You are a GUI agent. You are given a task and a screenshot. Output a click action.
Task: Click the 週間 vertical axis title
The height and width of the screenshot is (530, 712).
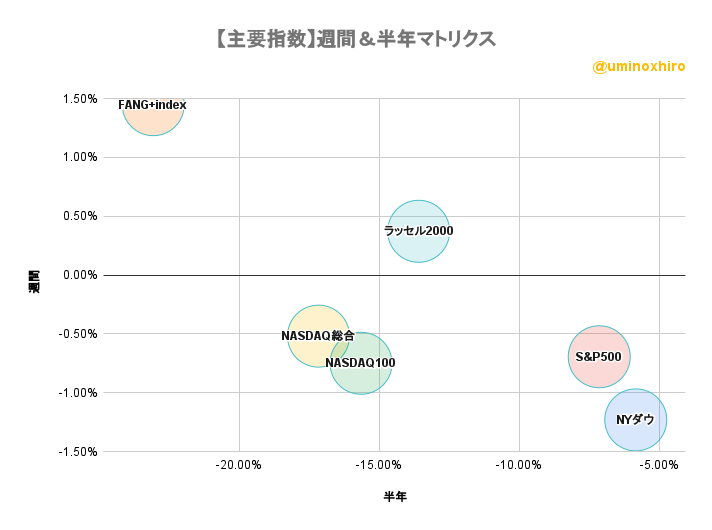(x=34, y=282)
